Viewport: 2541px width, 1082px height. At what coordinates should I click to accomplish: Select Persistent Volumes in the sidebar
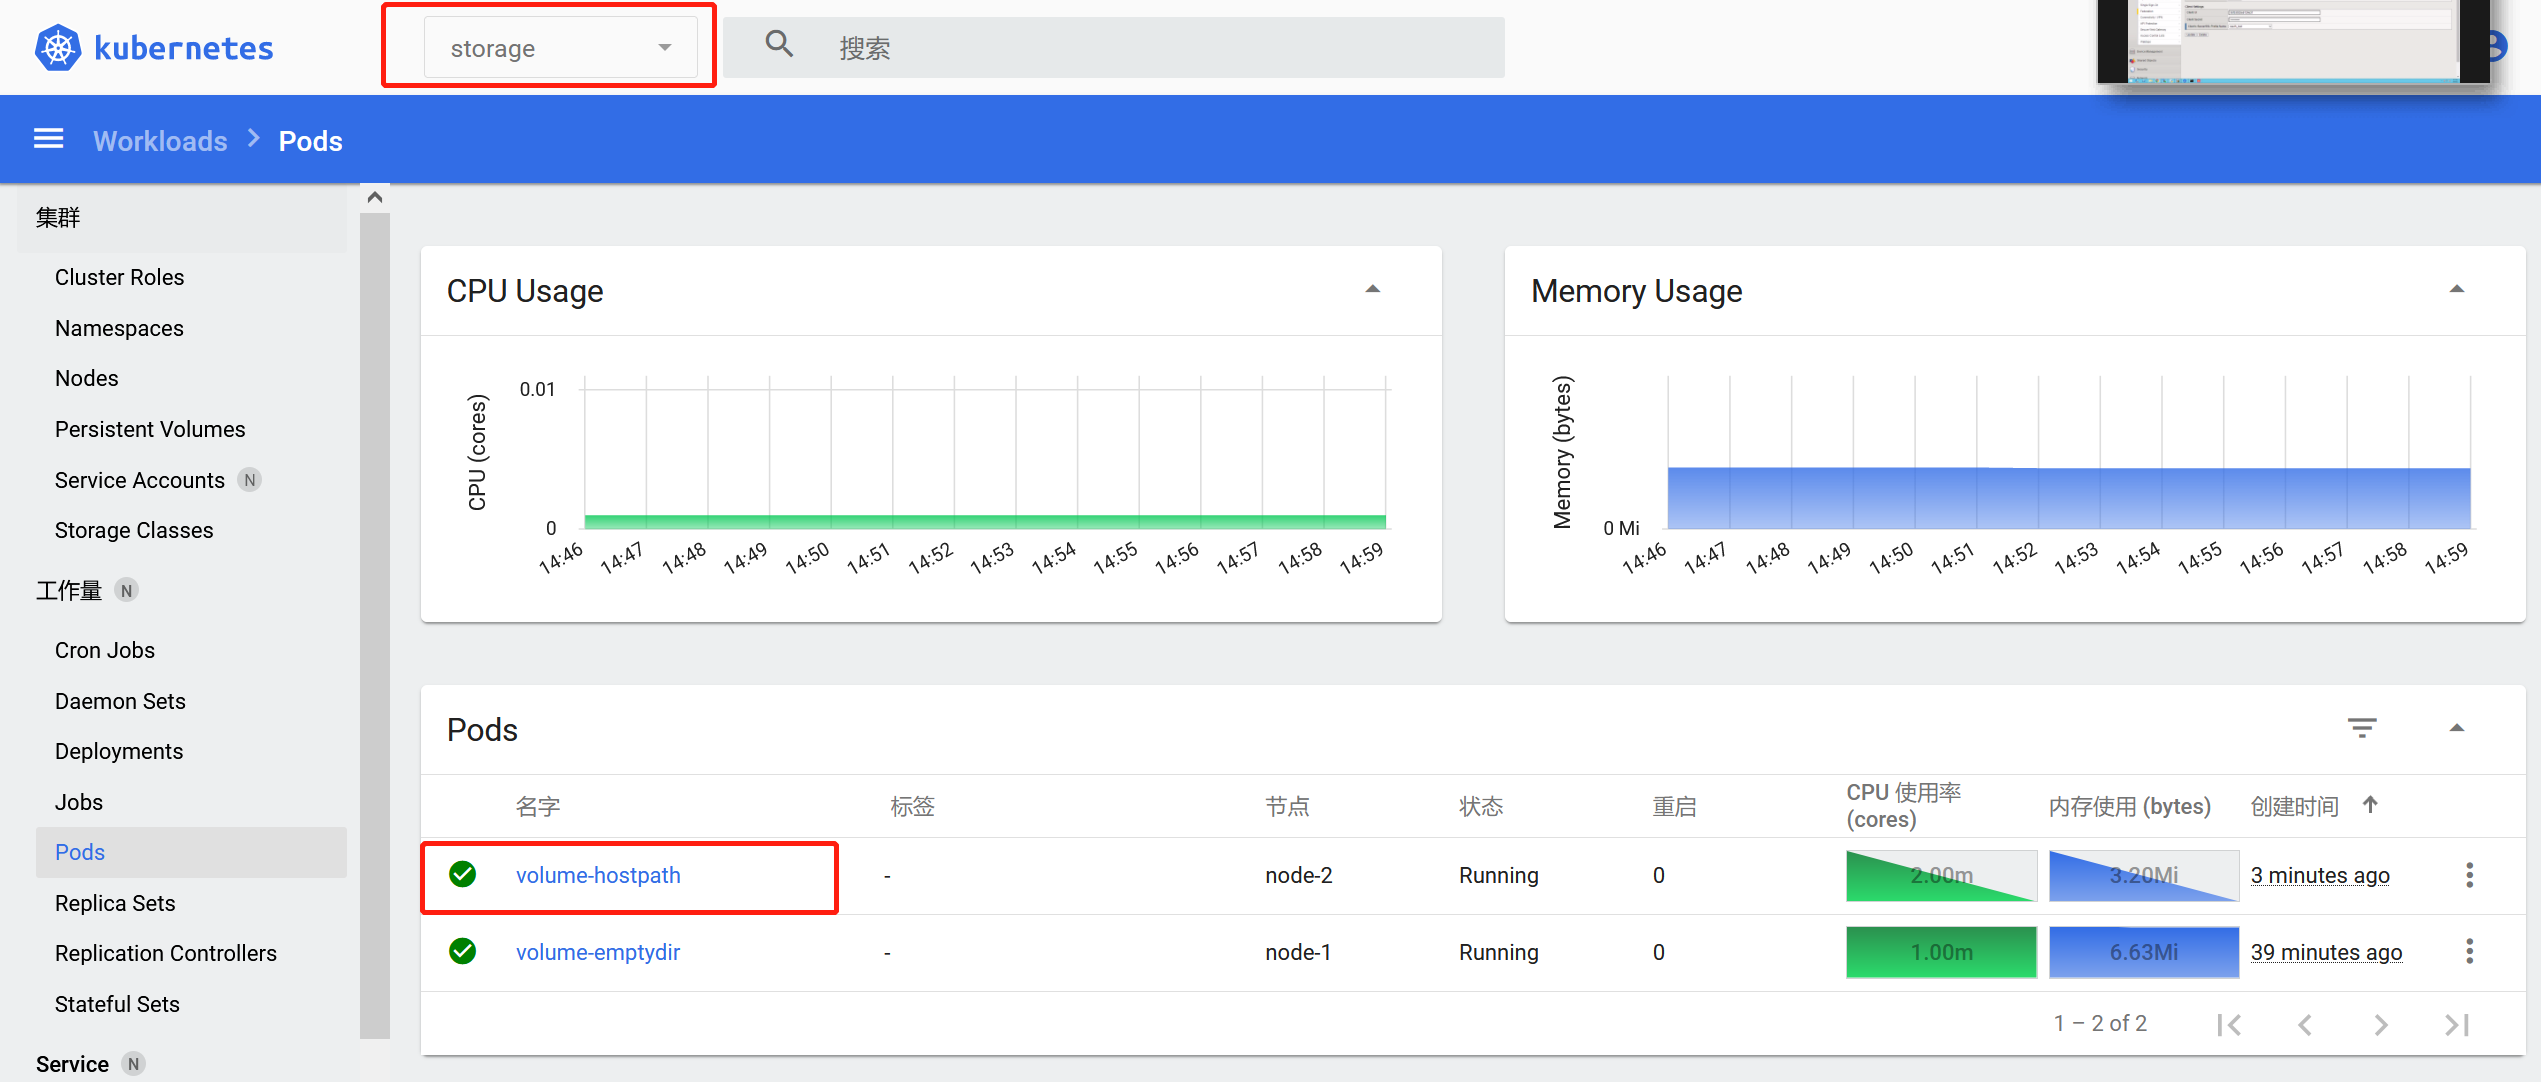[x=150, y=430]
